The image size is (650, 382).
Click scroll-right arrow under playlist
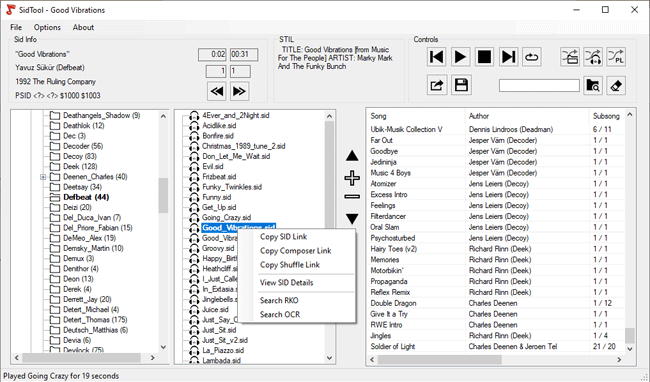tap(619, 360)
